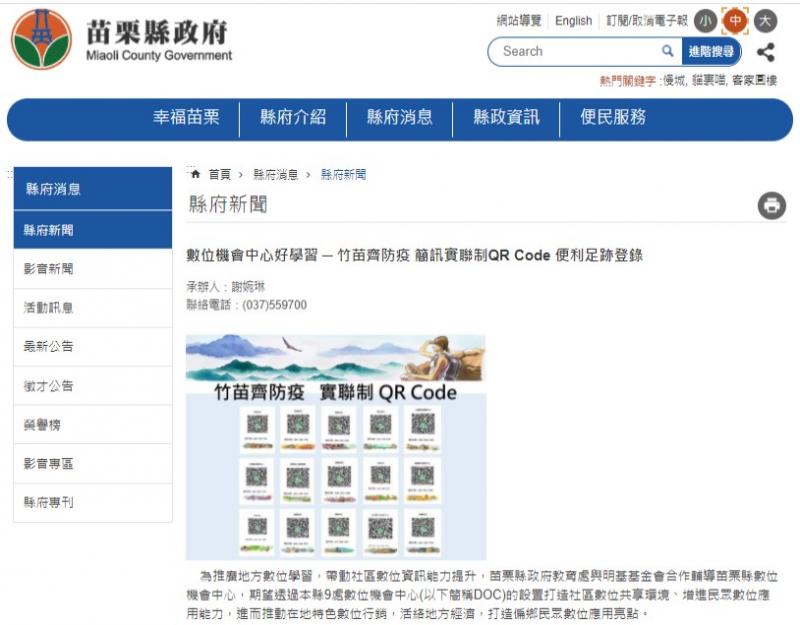Click the print page icon
The image size is (800, 625).
tap(771, 206)
